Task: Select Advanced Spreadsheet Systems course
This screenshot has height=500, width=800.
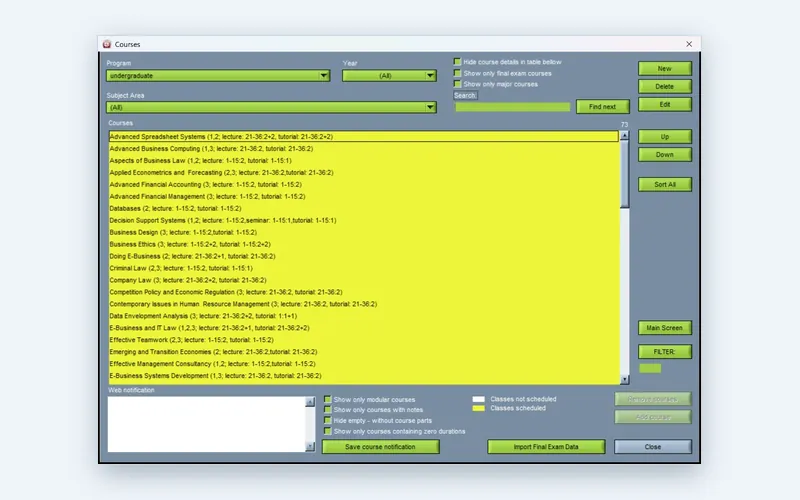Action: [x=364, y=136]
